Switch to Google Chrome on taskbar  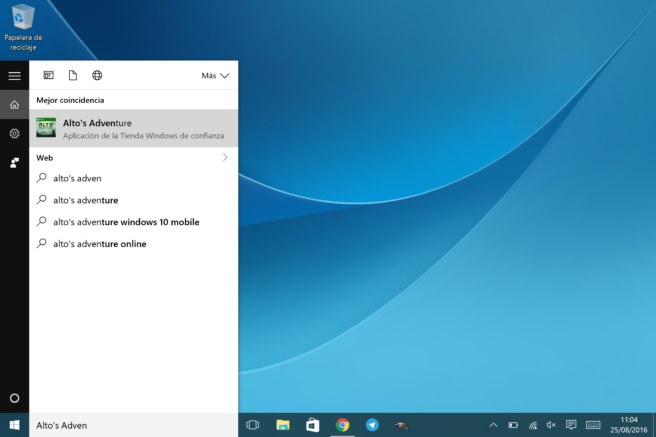[x=342, y=425]
